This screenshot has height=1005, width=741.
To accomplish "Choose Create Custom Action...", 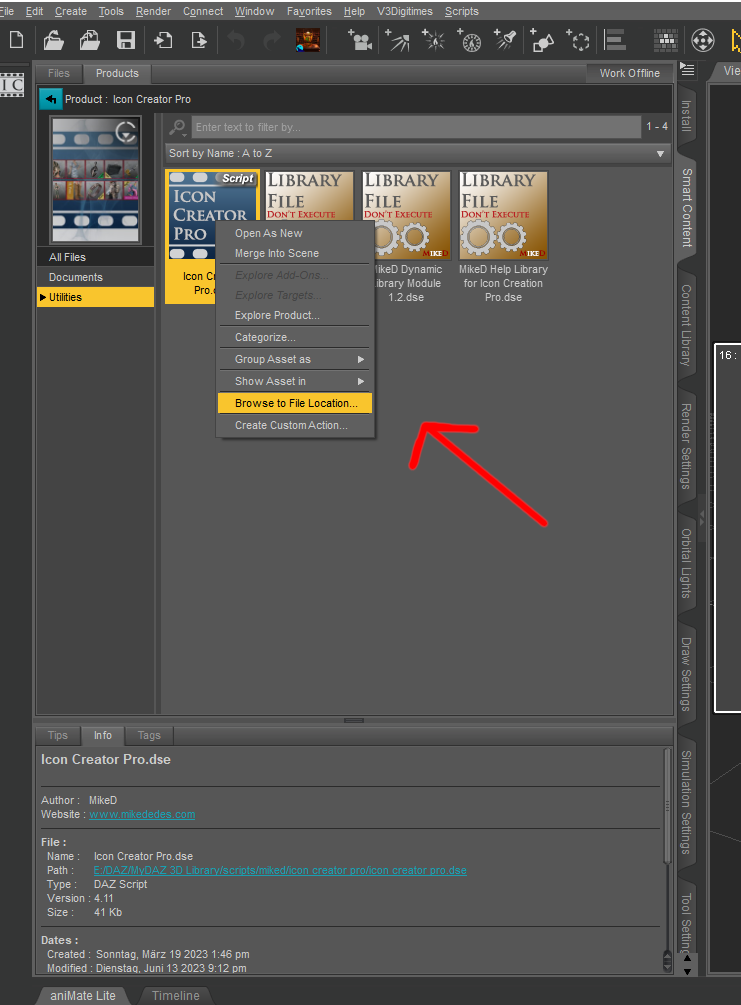I will coord(295,425).
